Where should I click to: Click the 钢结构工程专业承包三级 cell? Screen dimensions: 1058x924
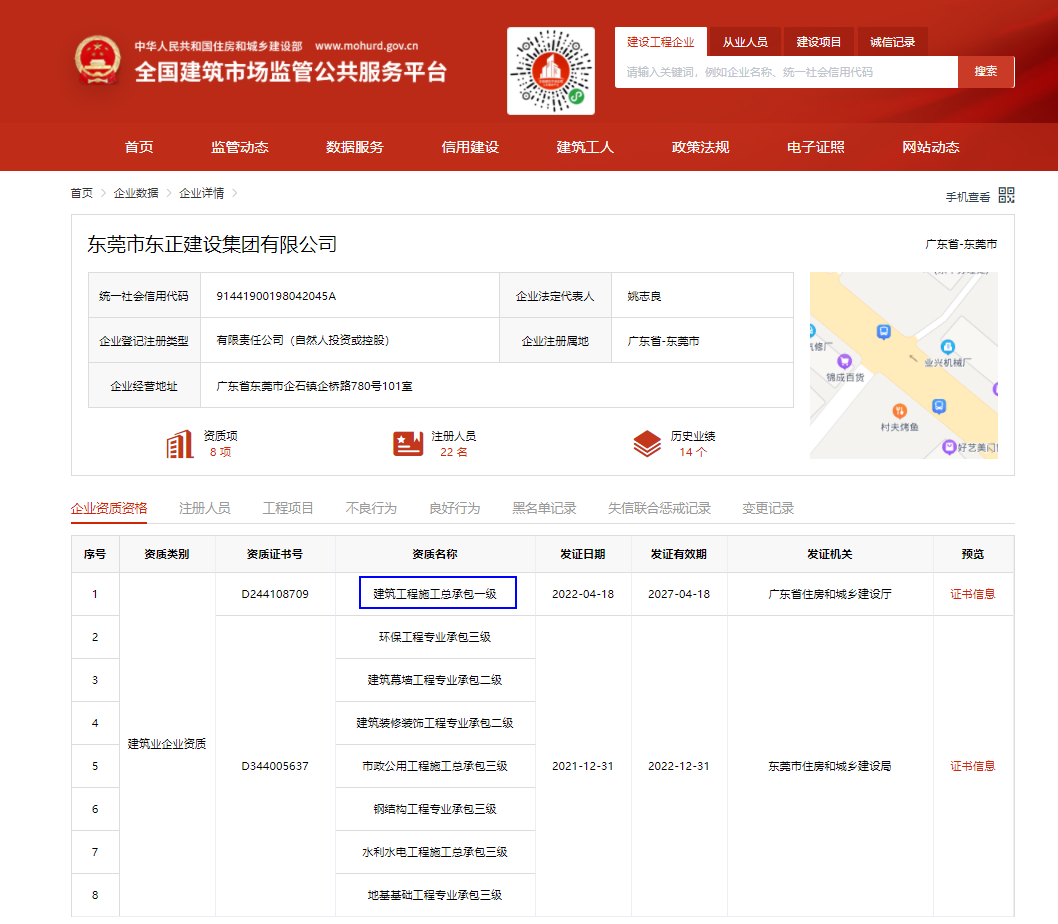pyautogui.click(x=435, y=809)
